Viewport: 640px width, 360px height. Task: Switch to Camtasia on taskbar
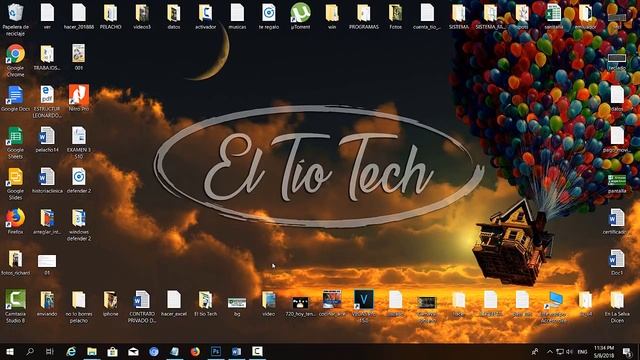click(257, 352)
